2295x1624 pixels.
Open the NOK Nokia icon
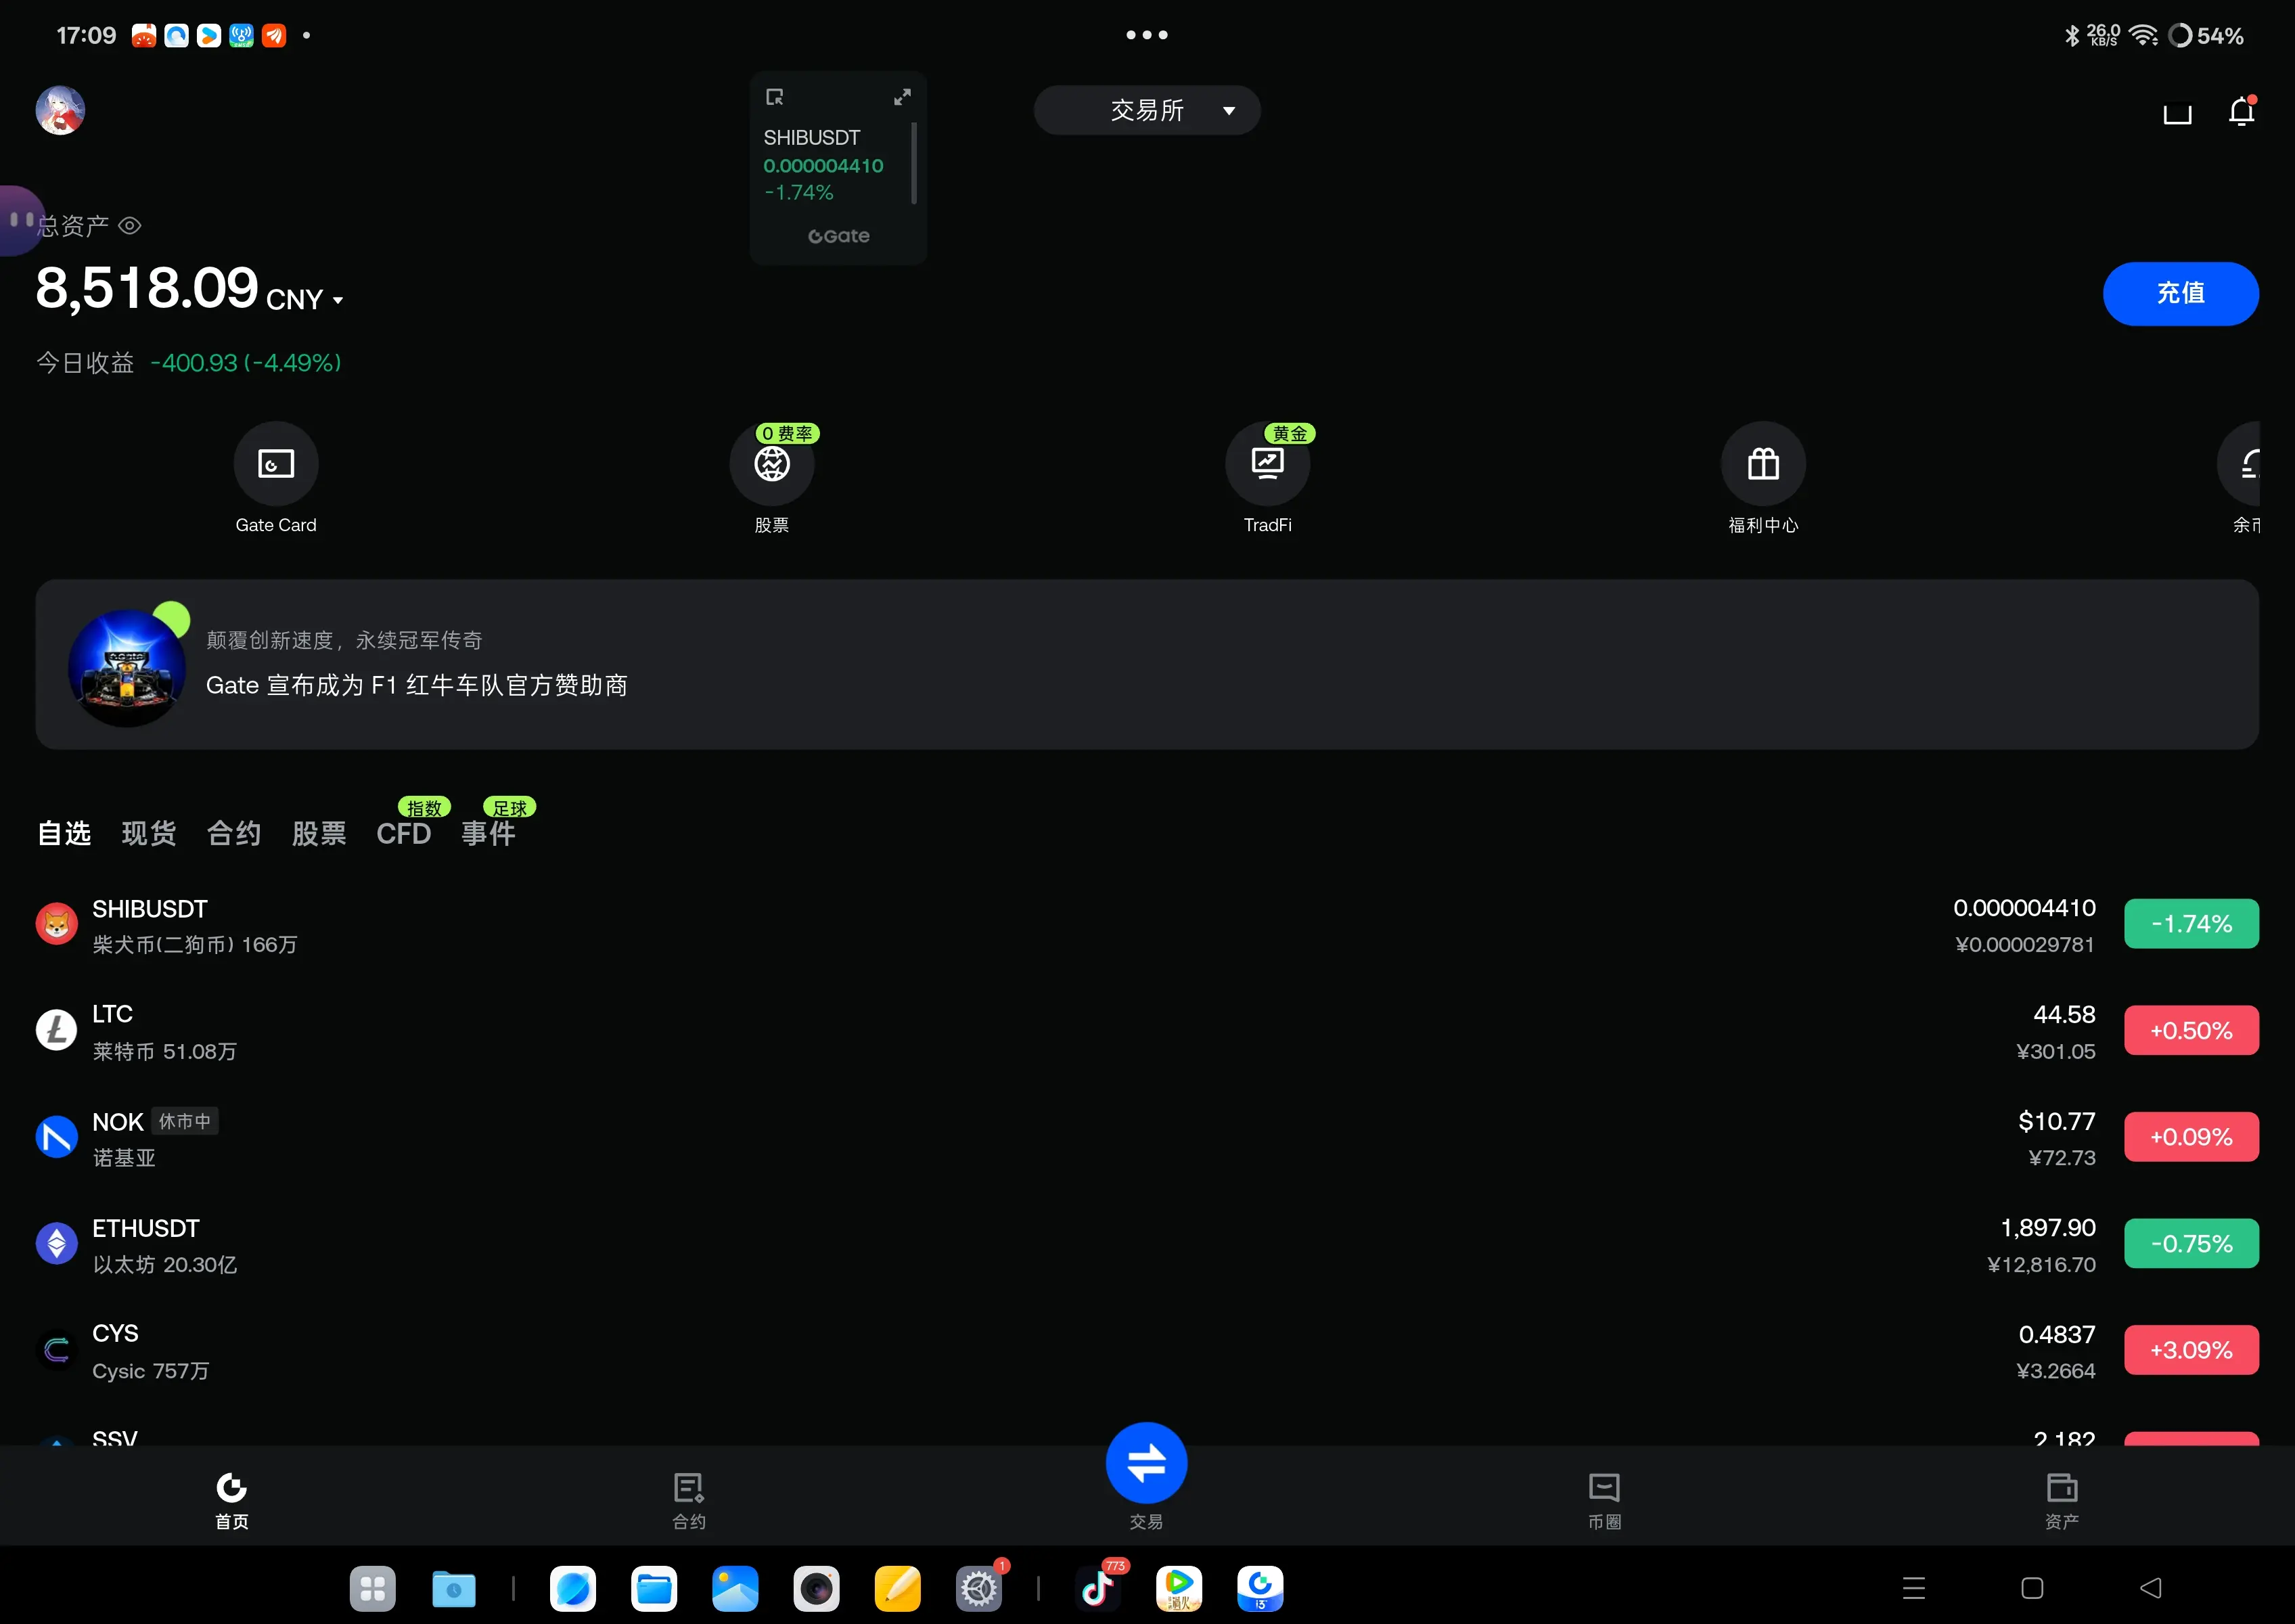(x=57, y=1137)
